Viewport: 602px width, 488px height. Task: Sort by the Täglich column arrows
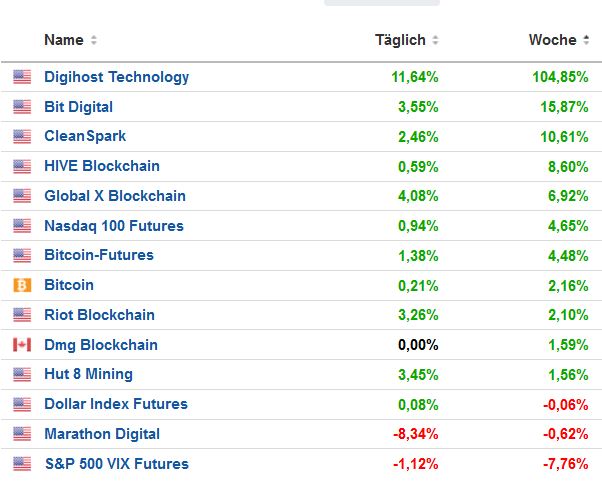435,40
